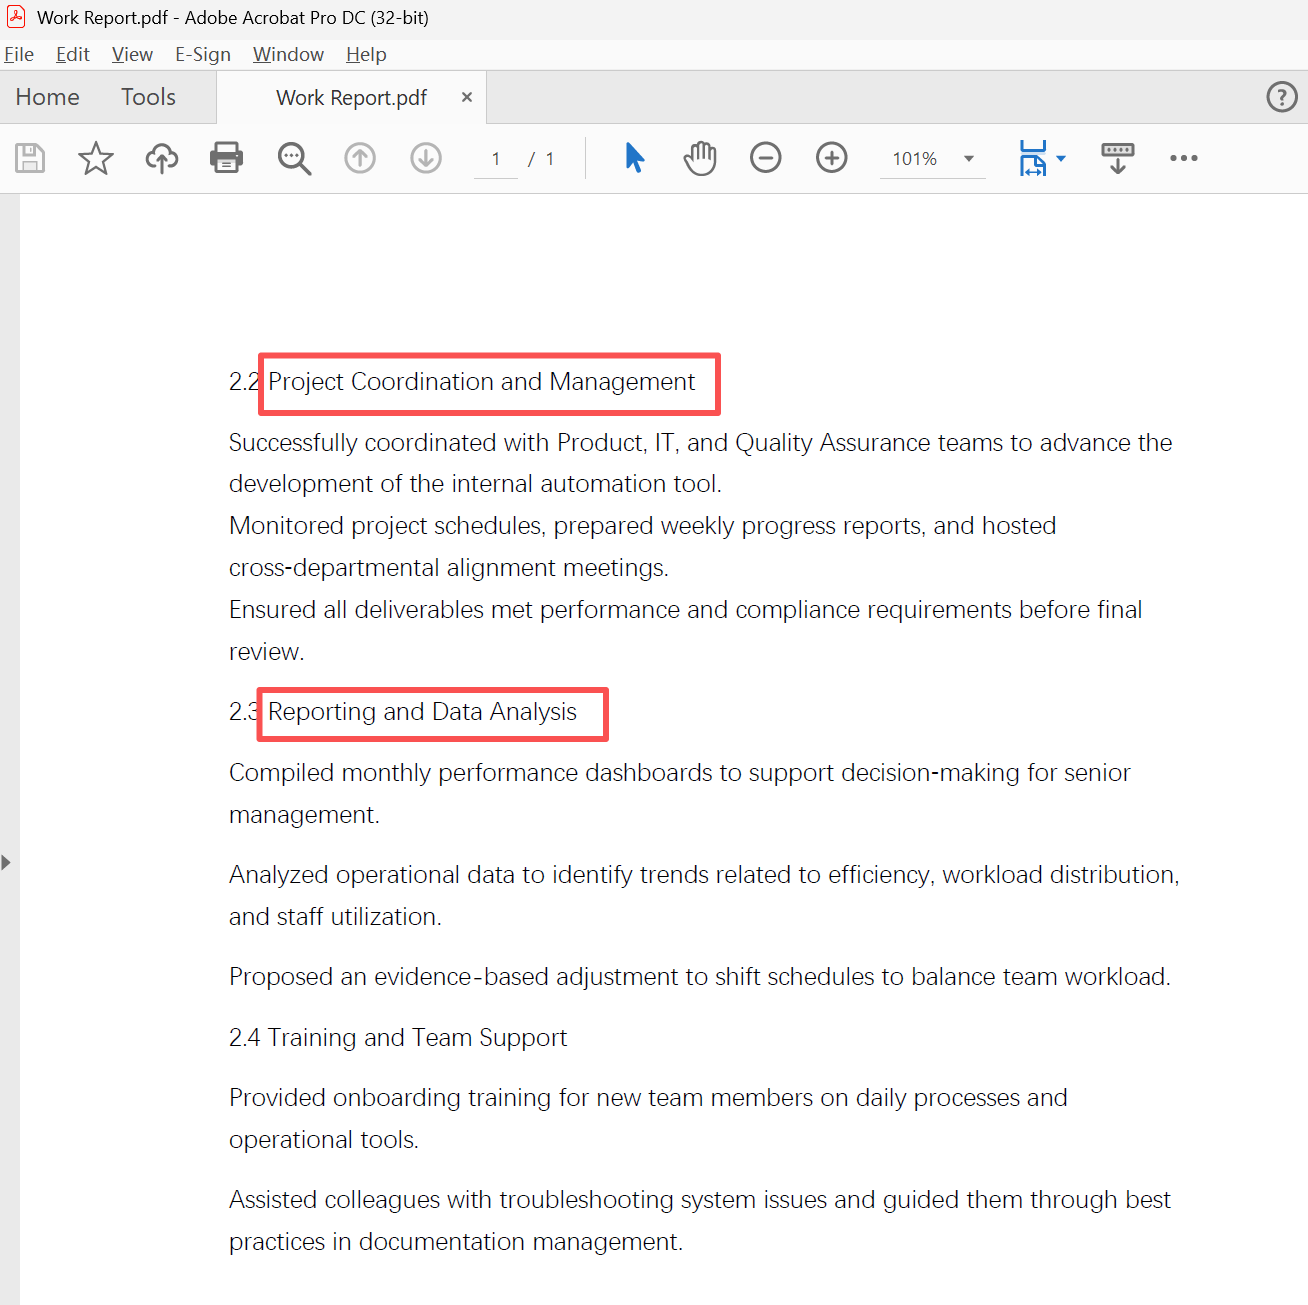This screenshot has height=1305, width=1308.
Task: Click the word 'review.' before section 2.3
Action: 267,652
